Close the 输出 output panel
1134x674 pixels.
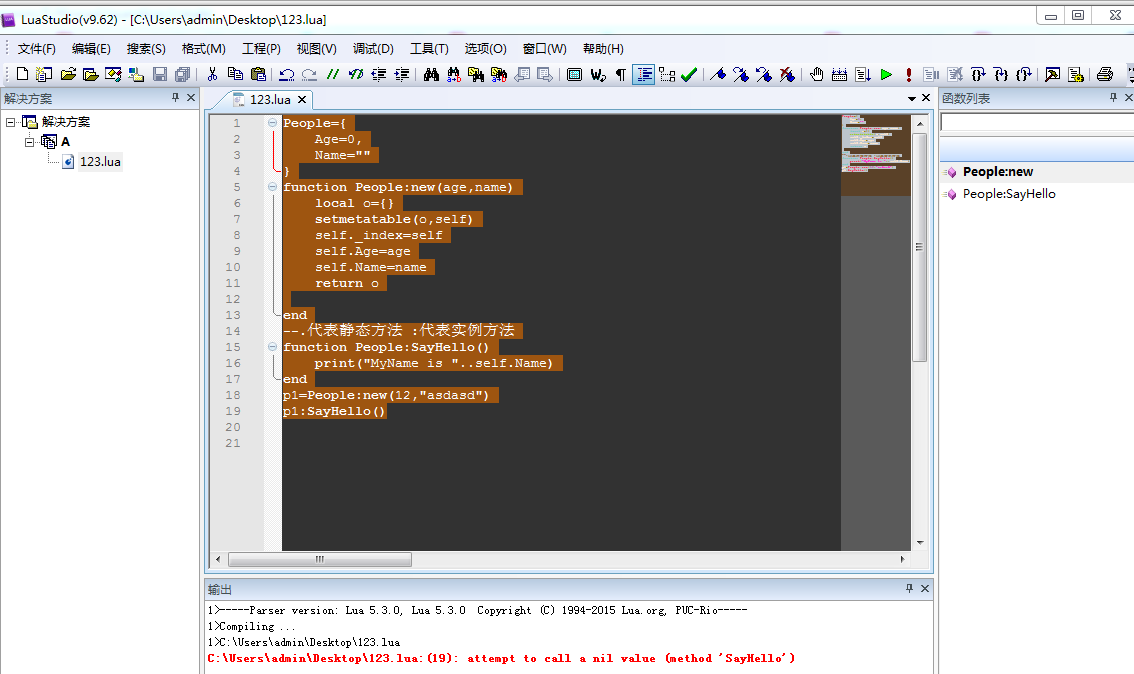click(925, 589)
